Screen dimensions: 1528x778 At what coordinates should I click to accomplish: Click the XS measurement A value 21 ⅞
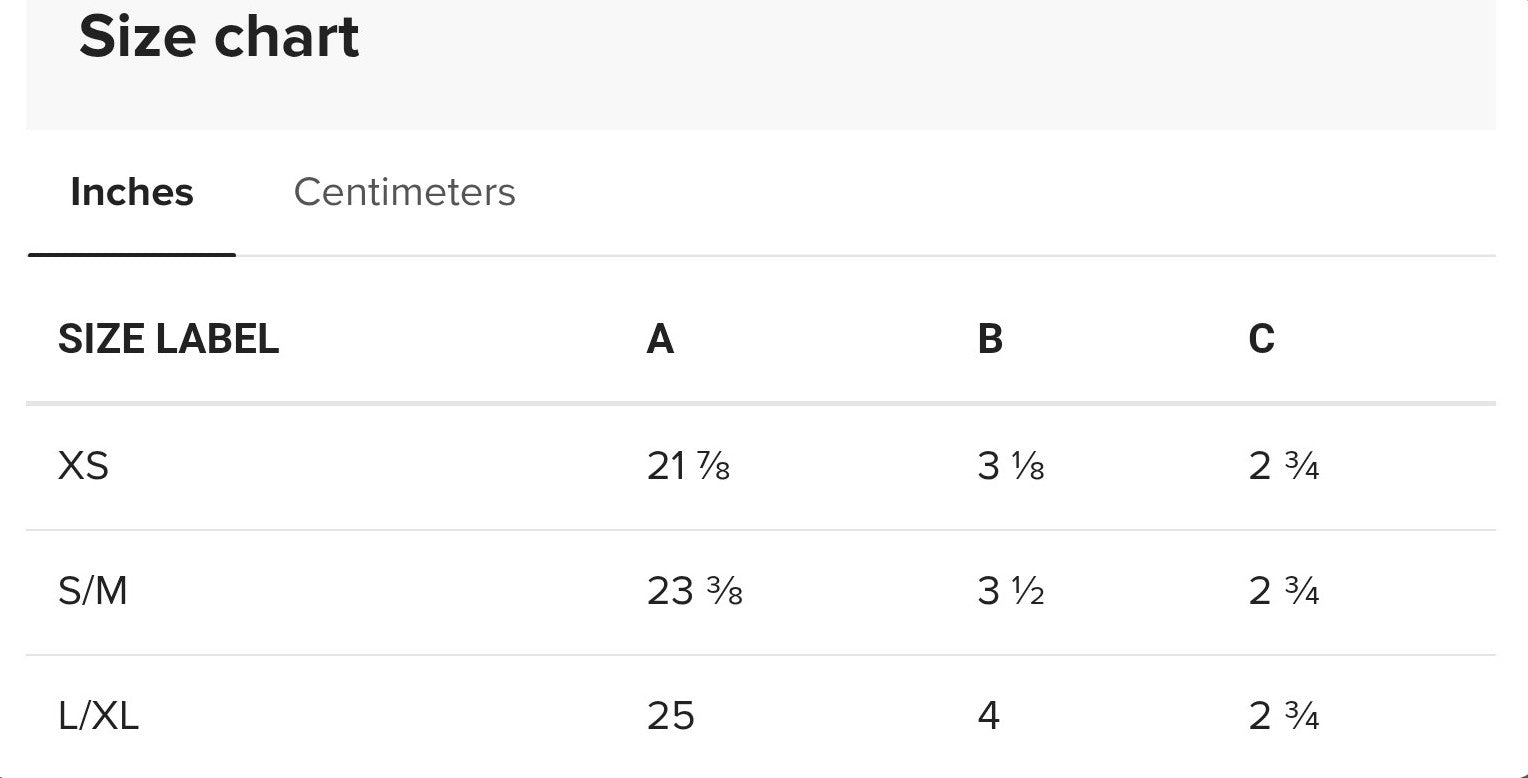click(688, 466)
